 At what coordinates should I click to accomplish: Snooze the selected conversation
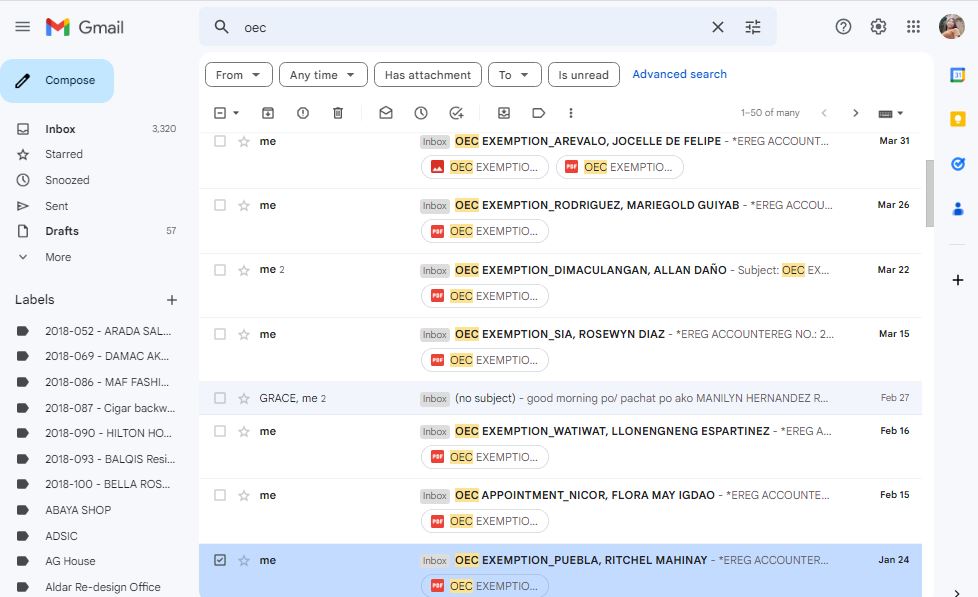click(421, 113)
